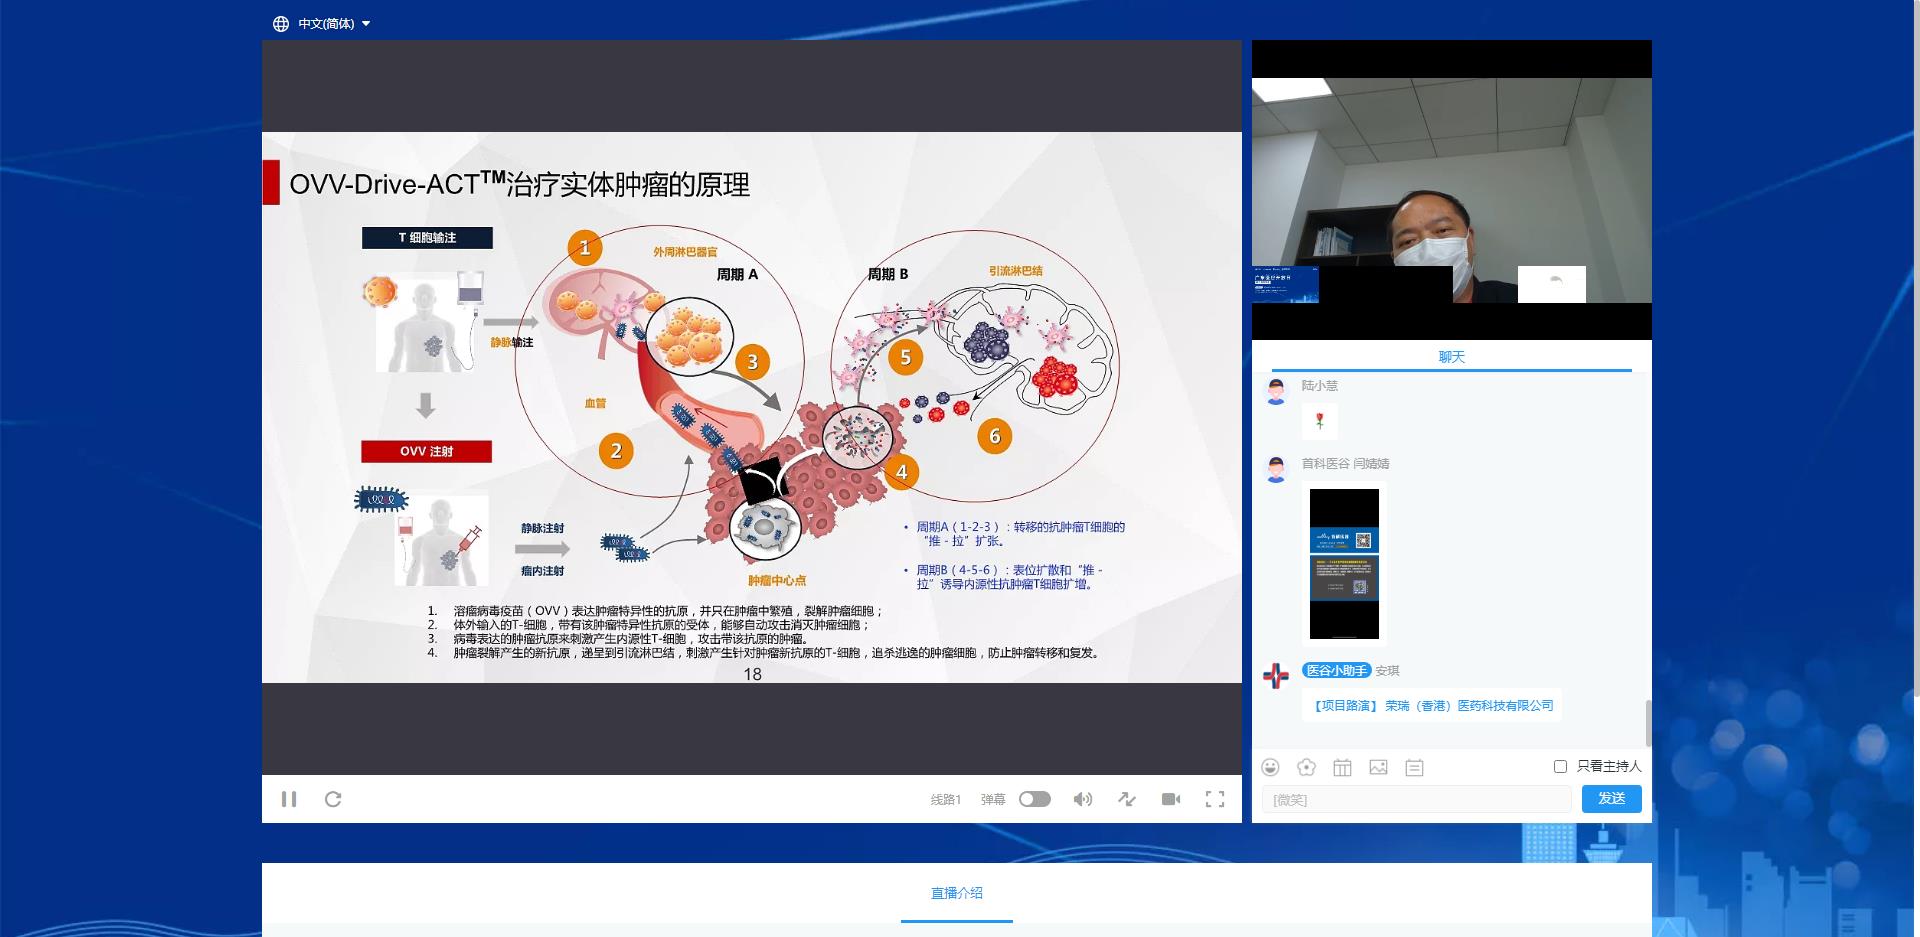Click the chat message input field

point(1416,799)
